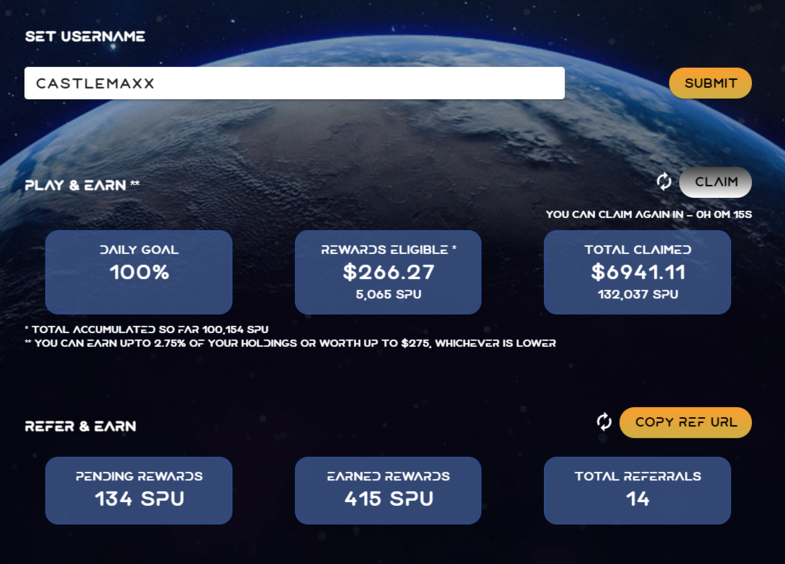785x564 pixels.
Task: Select the Total Referrals 14 card
Action: (x=637, y=490)
